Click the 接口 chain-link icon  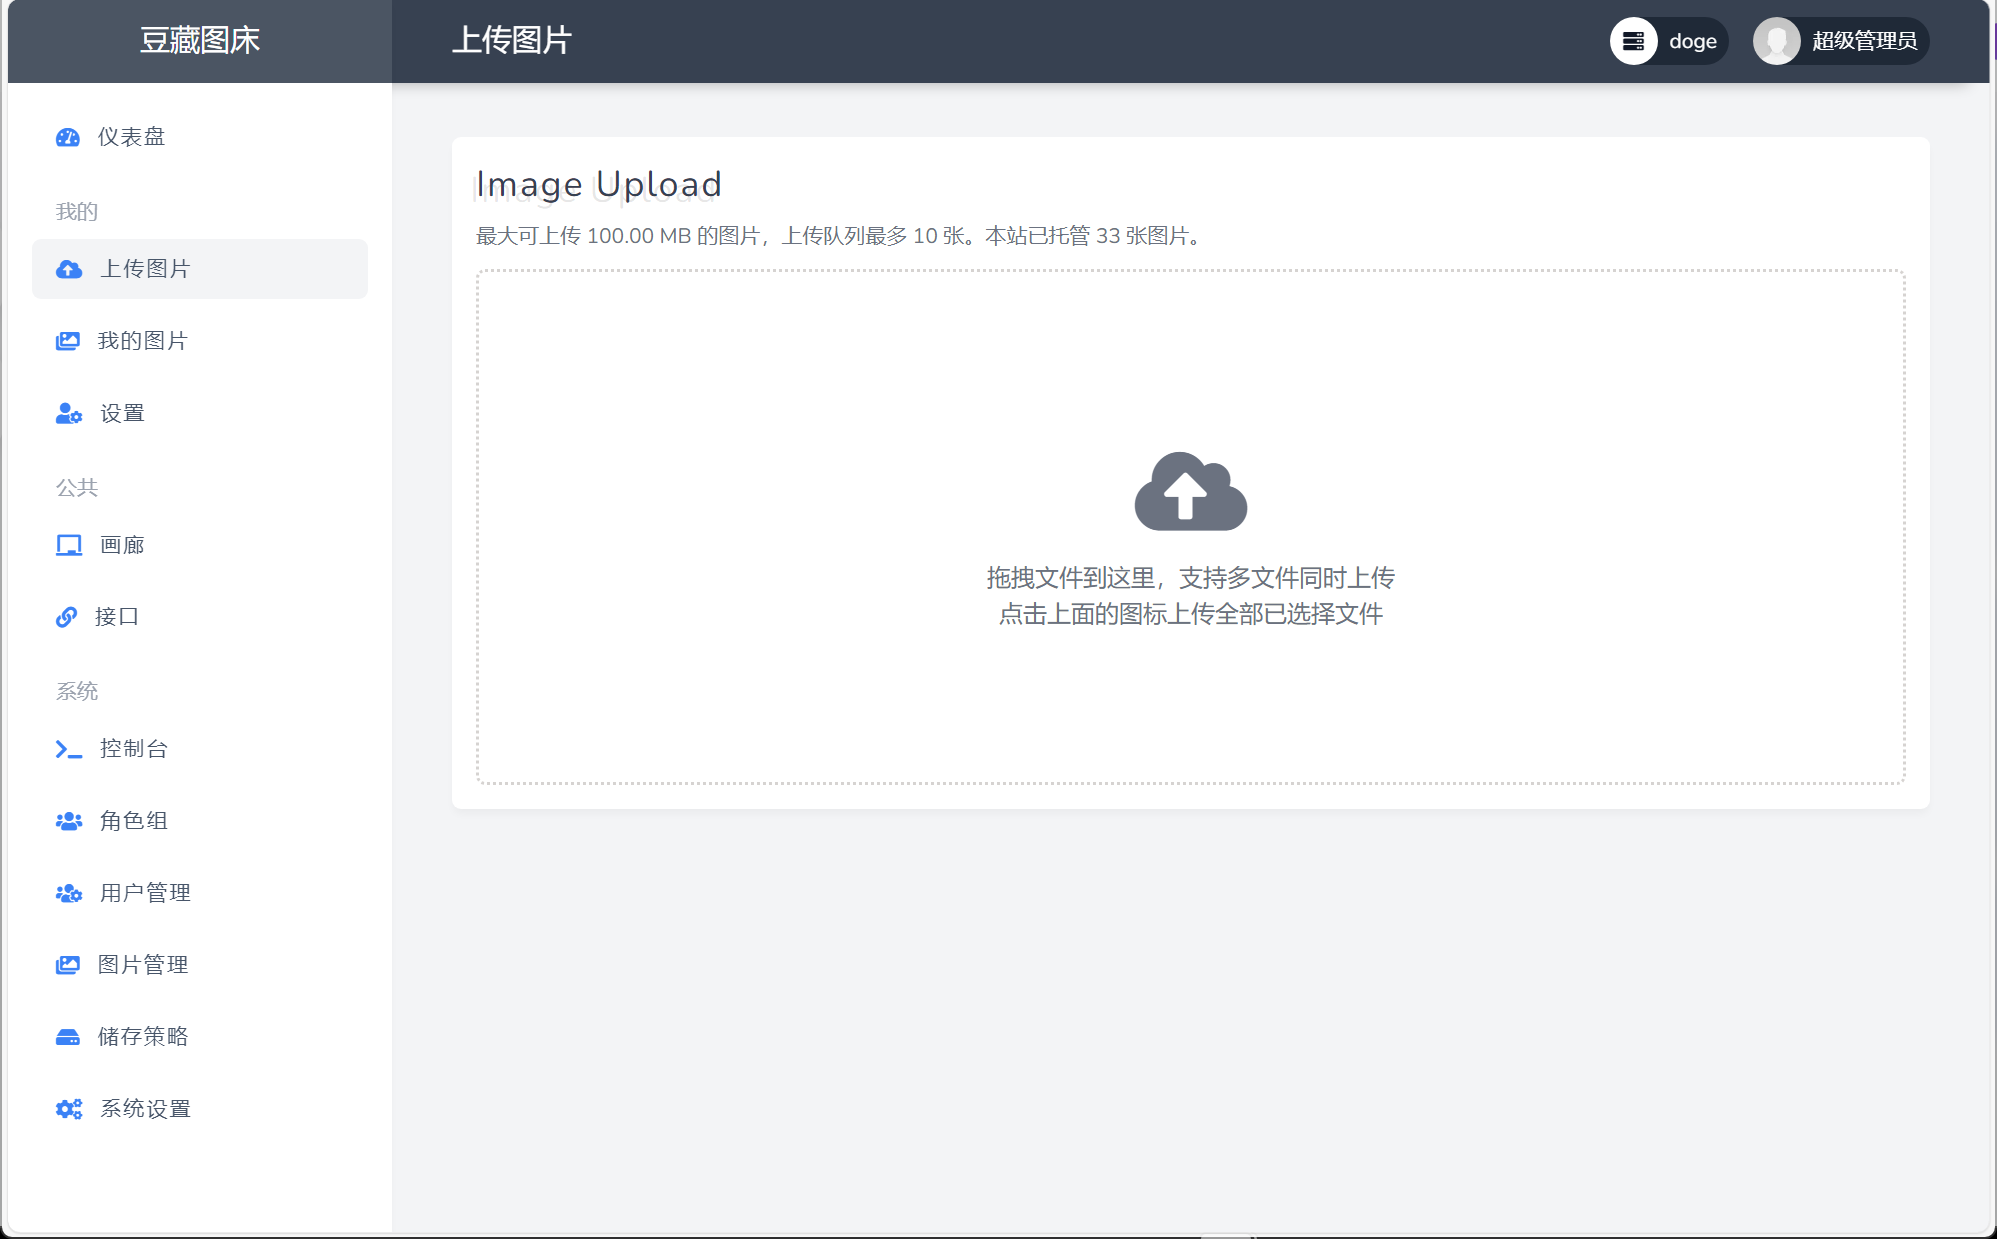[x=67, y=616]
